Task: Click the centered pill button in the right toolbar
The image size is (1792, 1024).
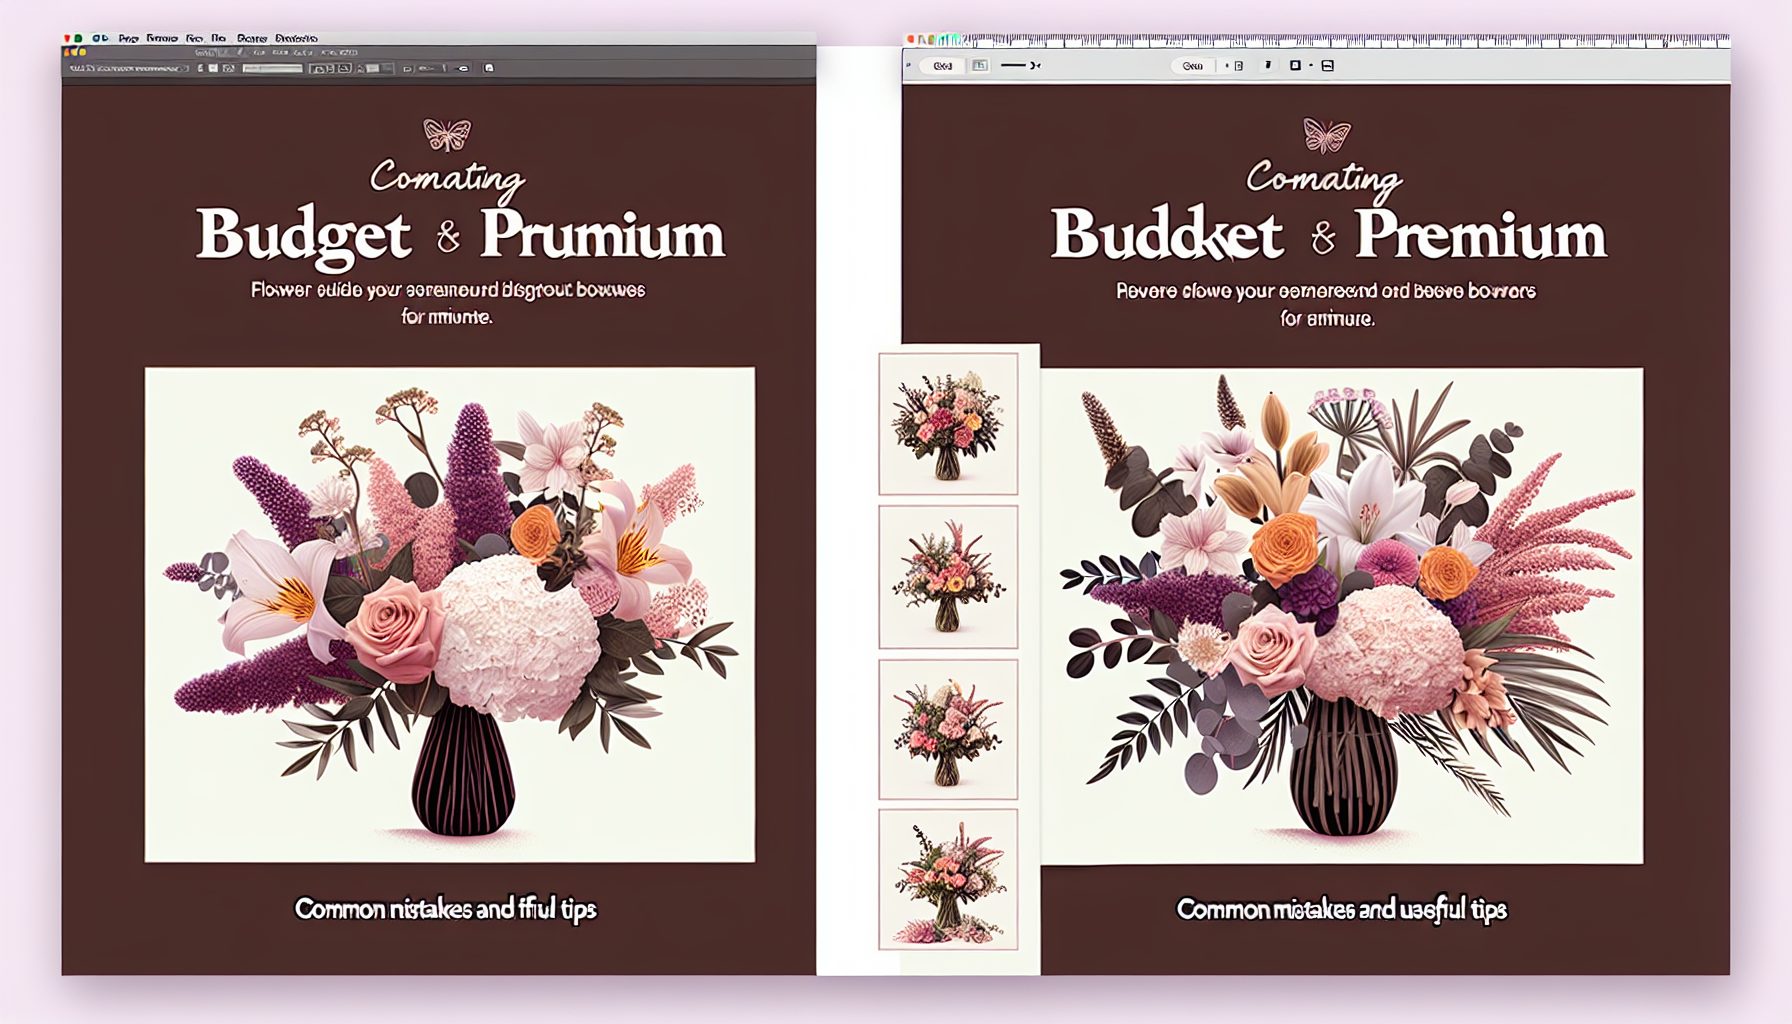Action: coord(1192,66)
